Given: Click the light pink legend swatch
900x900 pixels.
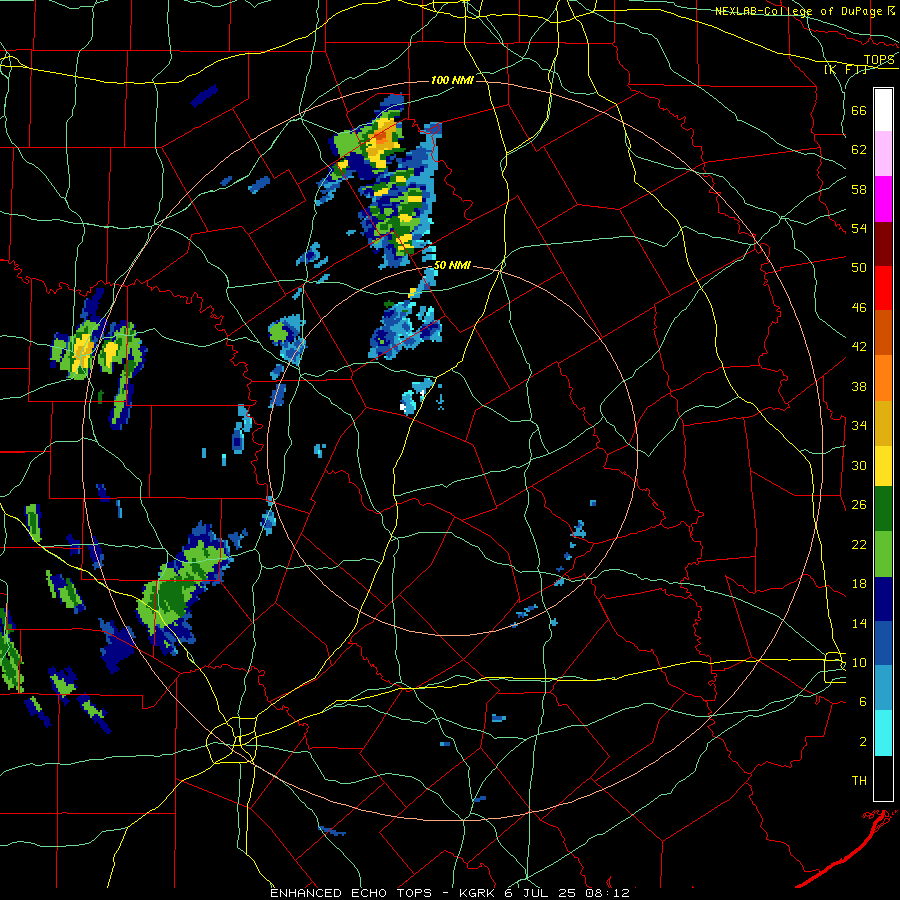Looking at the screenshot, I should (883, 154).
